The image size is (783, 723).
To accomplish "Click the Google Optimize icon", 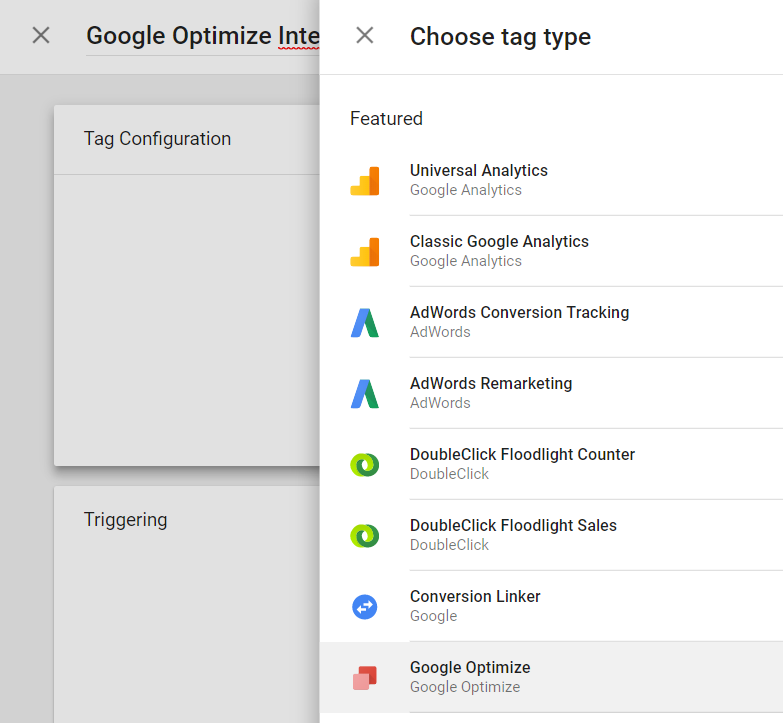I will (x=365, y=677).
